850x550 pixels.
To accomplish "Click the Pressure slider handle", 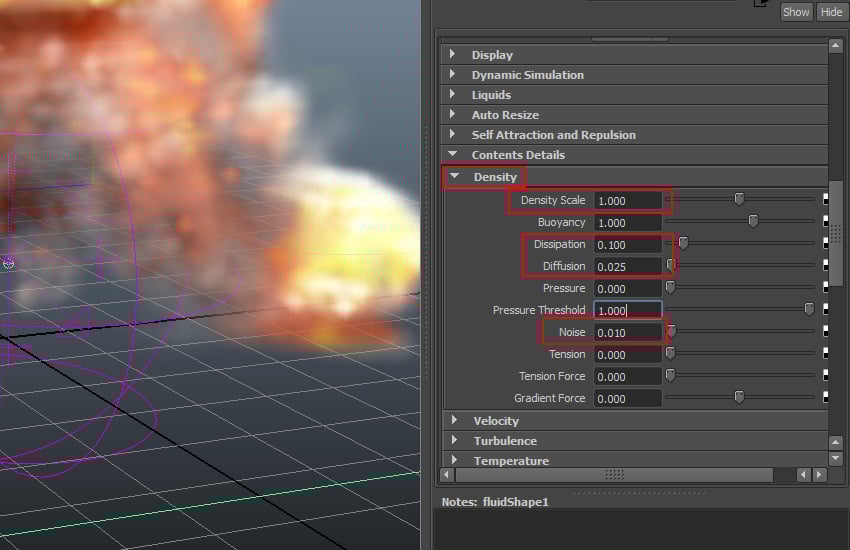I will (671, 287).
